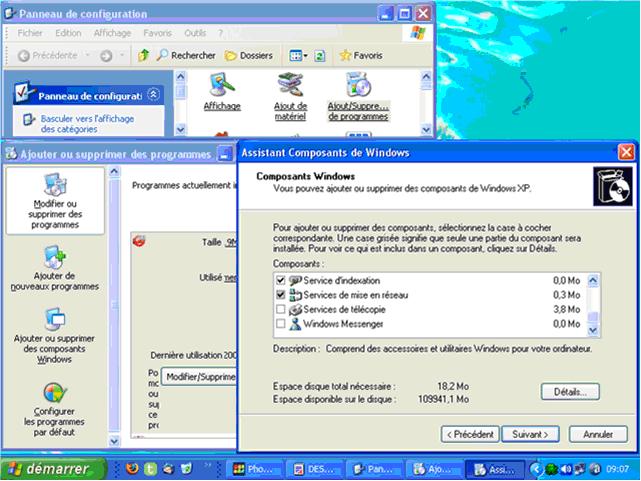Open the Affichage menu
The height and width of the screenshot is (481, 641).
point(112,33)
